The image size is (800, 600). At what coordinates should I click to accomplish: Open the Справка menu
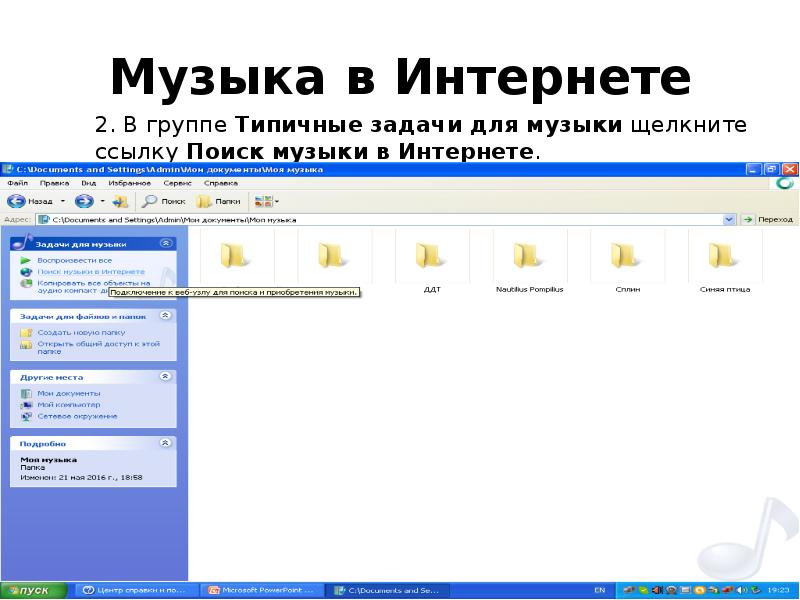pyautogui.click(x=220, y=183)
